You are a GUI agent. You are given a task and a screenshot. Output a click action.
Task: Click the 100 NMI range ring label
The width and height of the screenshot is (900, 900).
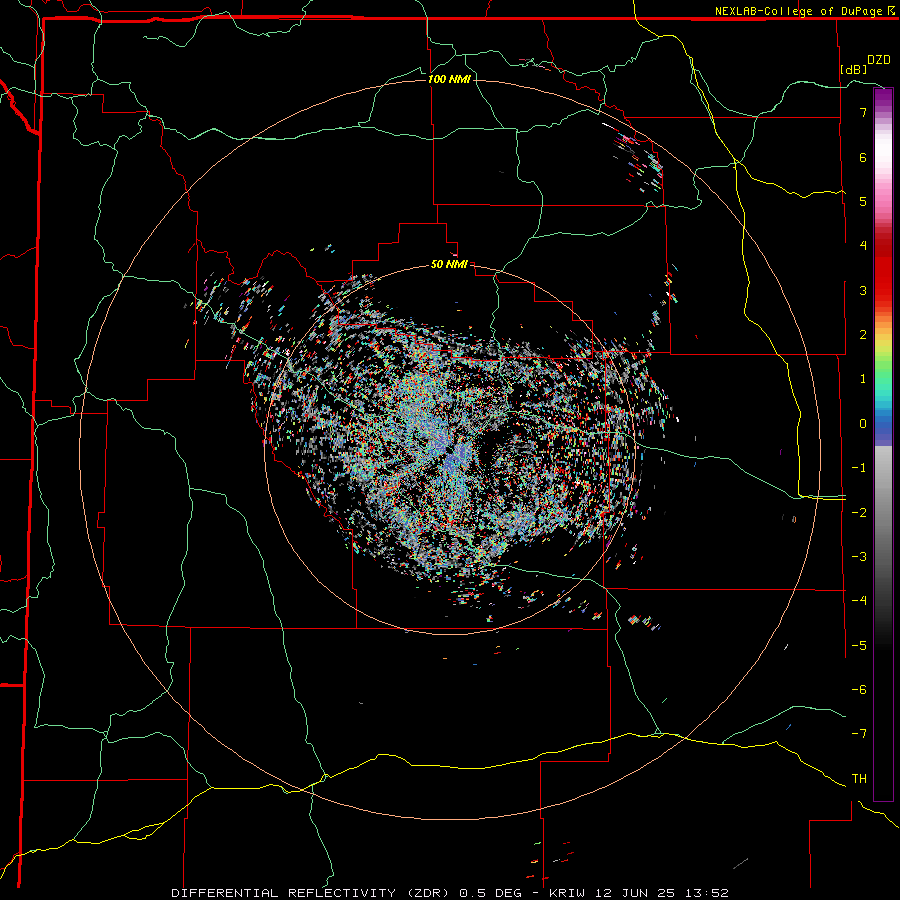[449, 79]
